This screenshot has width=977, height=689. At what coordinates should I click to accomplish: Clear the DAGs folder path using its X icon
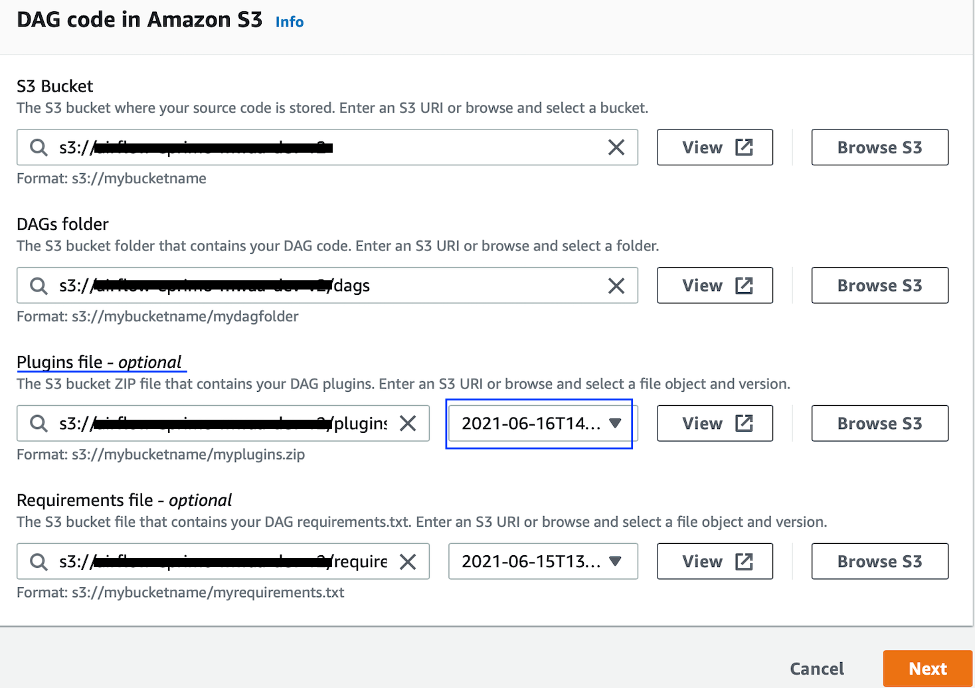click(617, 285)
